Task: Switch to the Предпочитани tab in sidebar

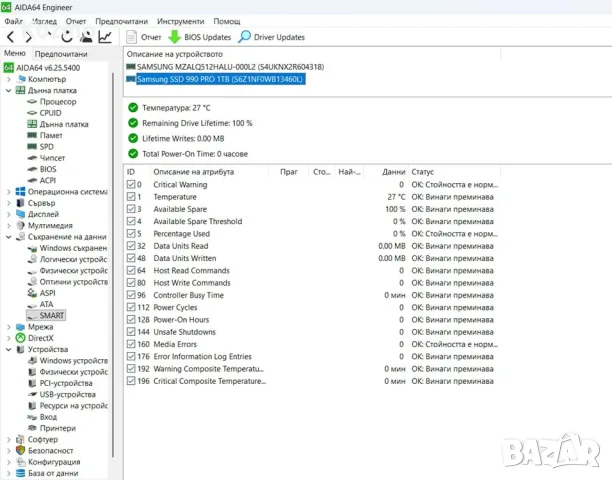Action: [61, 54]
